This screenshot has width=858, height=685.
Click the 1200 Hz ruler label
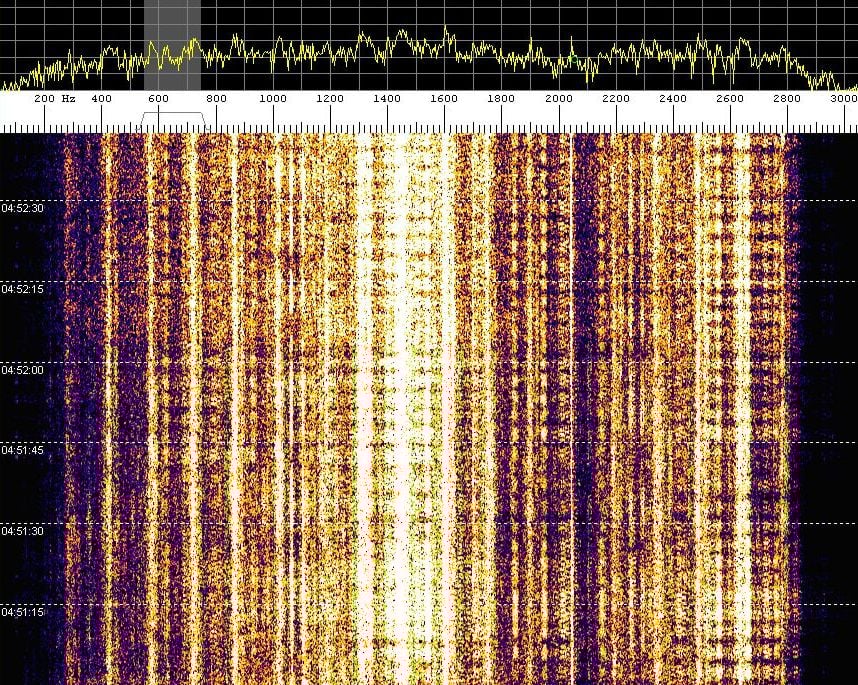(x=330, y=98)
